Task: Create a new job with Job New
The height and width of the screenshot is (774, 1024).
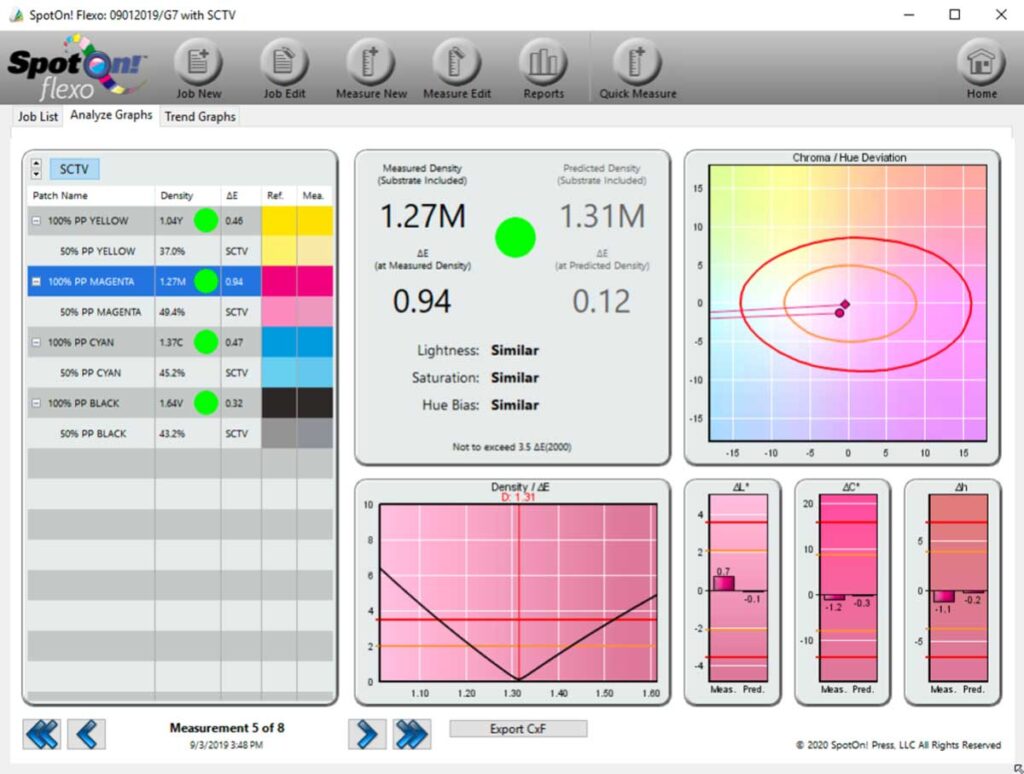Action: click(197, 62)
